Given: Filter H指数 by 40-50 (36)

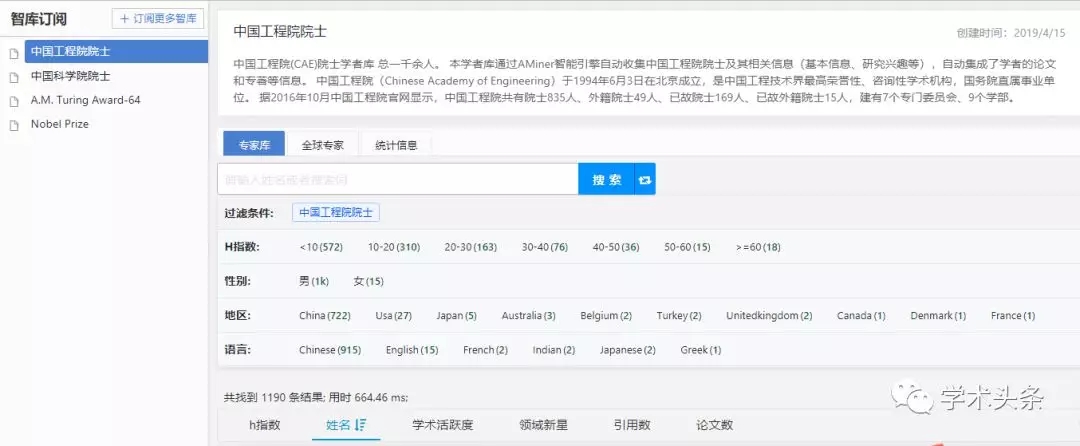Looking at the screenshot, I should click(x=616, y=247).
